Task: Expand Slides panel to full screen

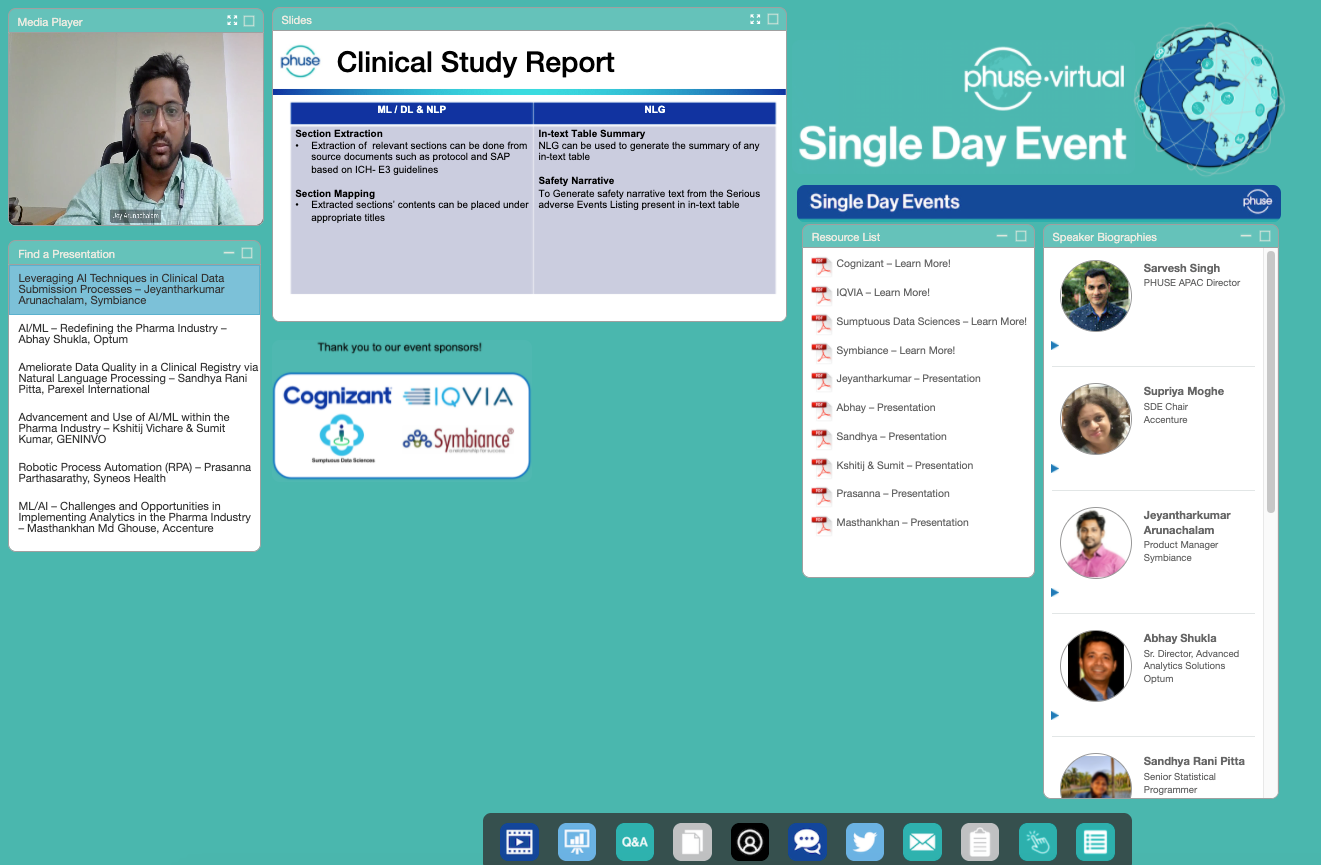Action: pos(756,19)
